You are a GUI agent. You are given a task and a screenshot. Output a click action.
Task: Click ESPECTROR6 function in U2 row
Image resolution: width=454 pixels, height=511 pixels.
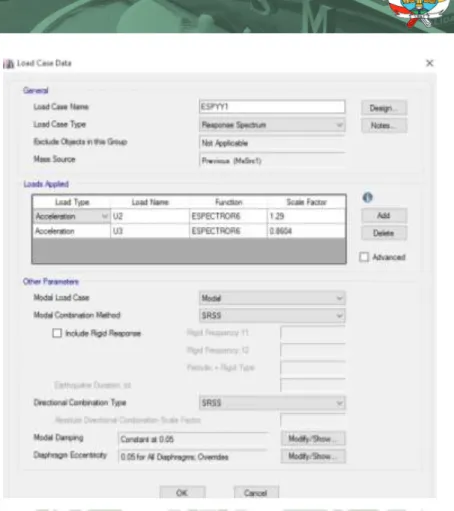(228, 216)
